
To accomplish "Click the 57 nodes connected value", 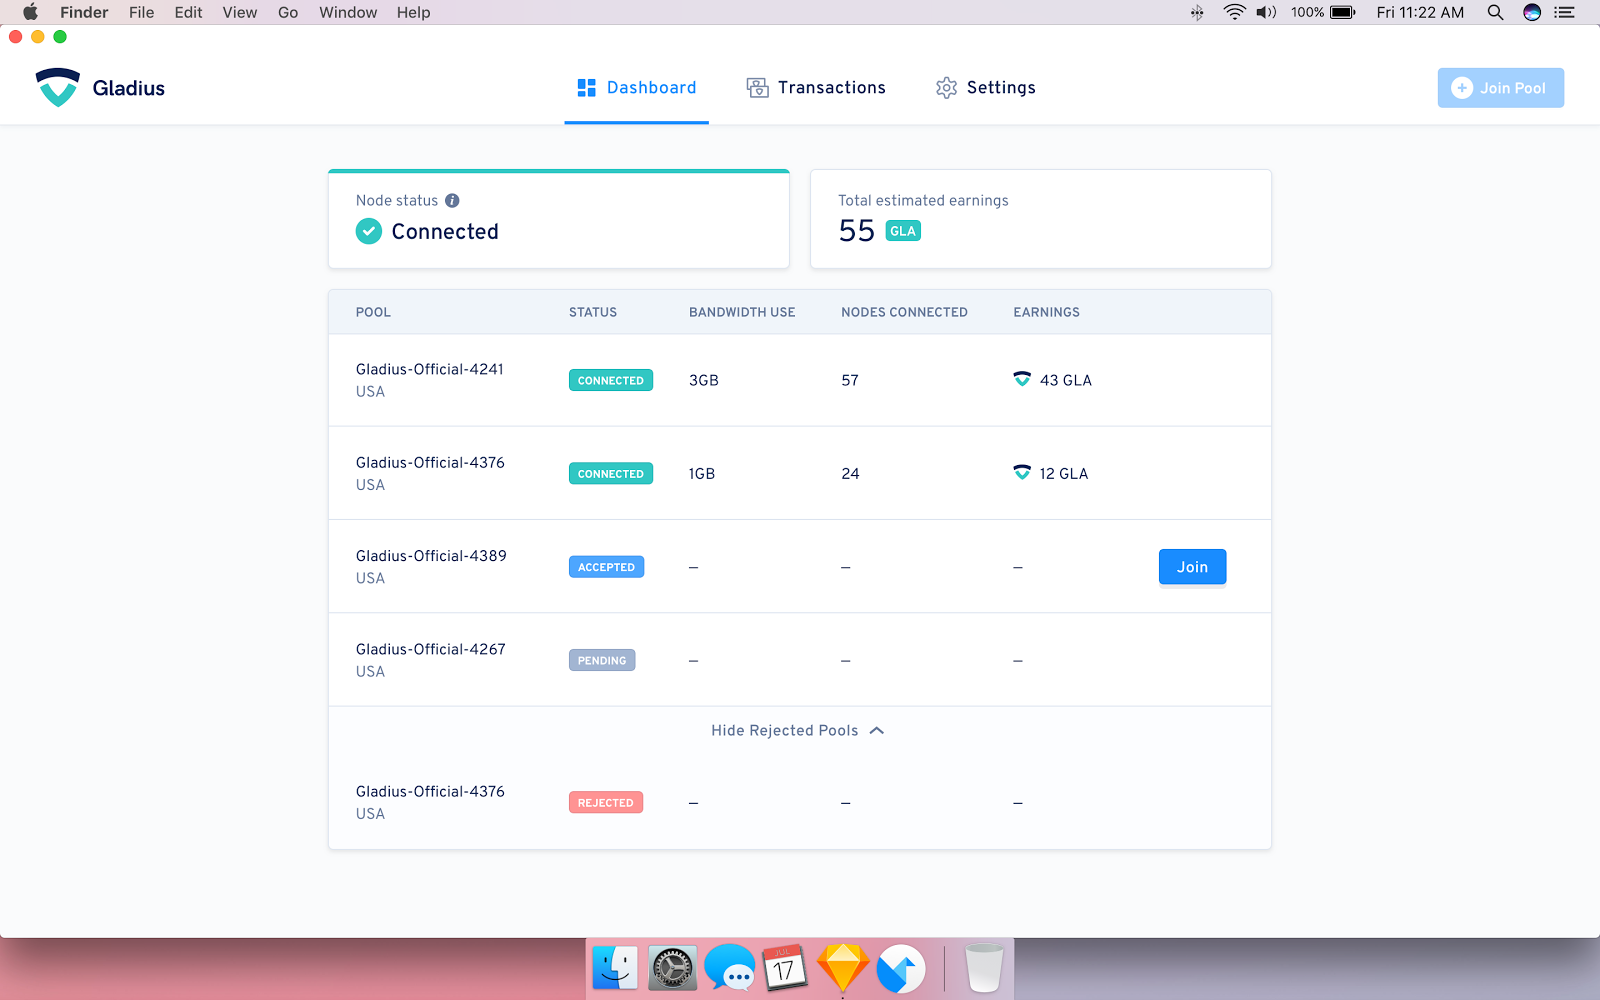I will click(850, 380).
